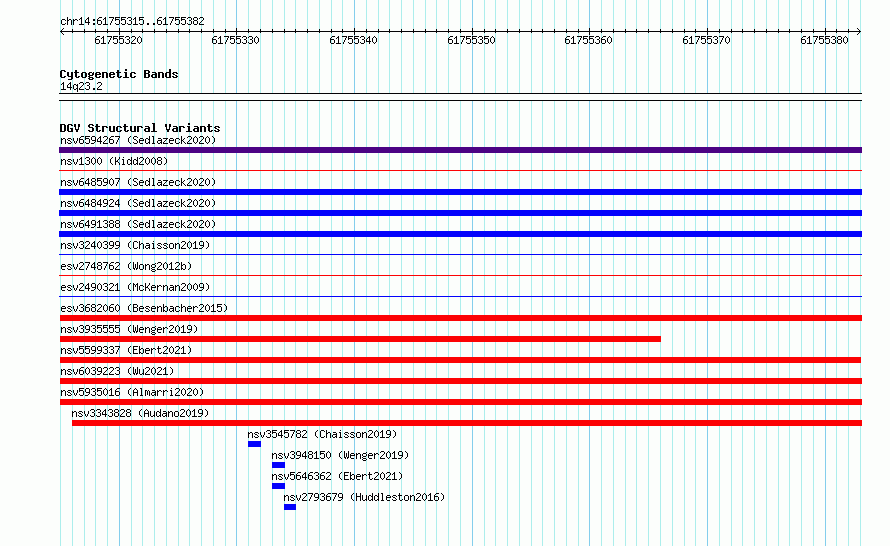
Task: Click ruler position 61755370
Action: pos(706,40)
